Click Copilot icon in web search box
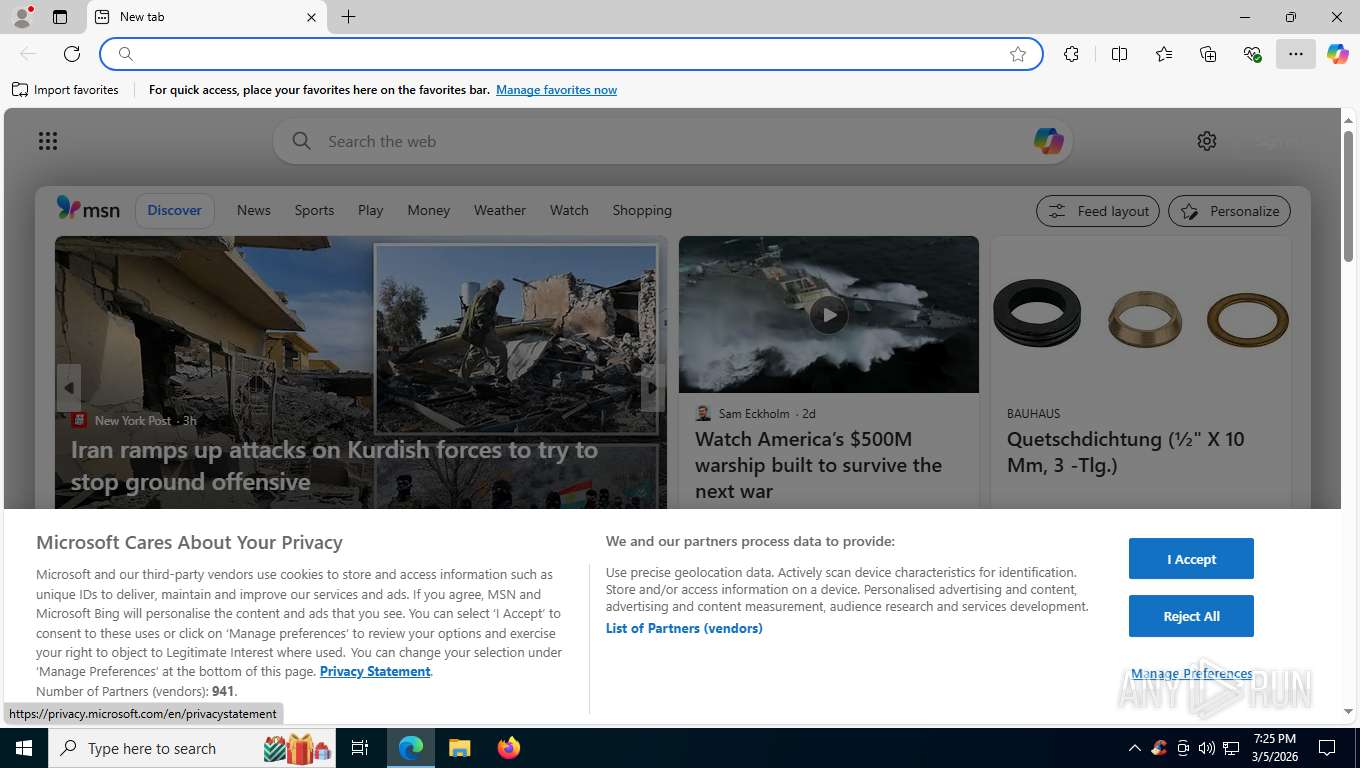Screen dimensions: 1360x768 pos(1048,141)
